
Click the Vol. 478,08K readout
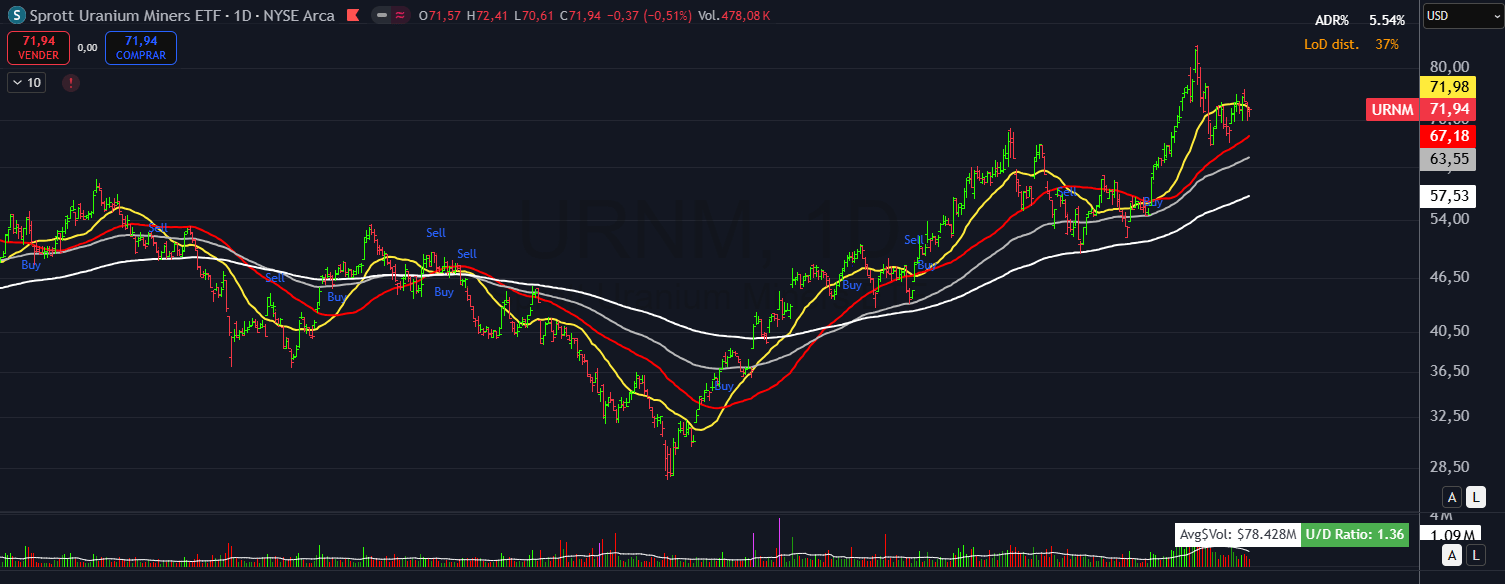point(734,16)
